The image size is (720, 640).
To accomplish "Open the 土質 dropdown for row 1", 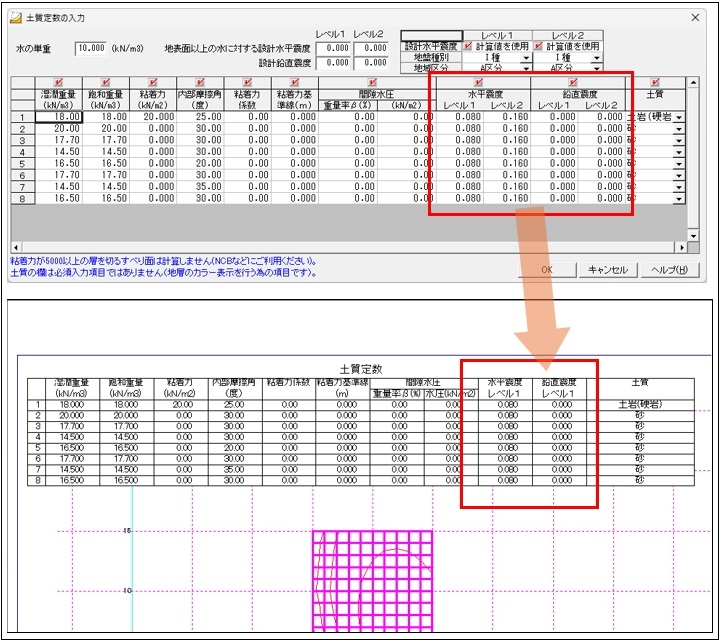I will (x=679, y=118).
